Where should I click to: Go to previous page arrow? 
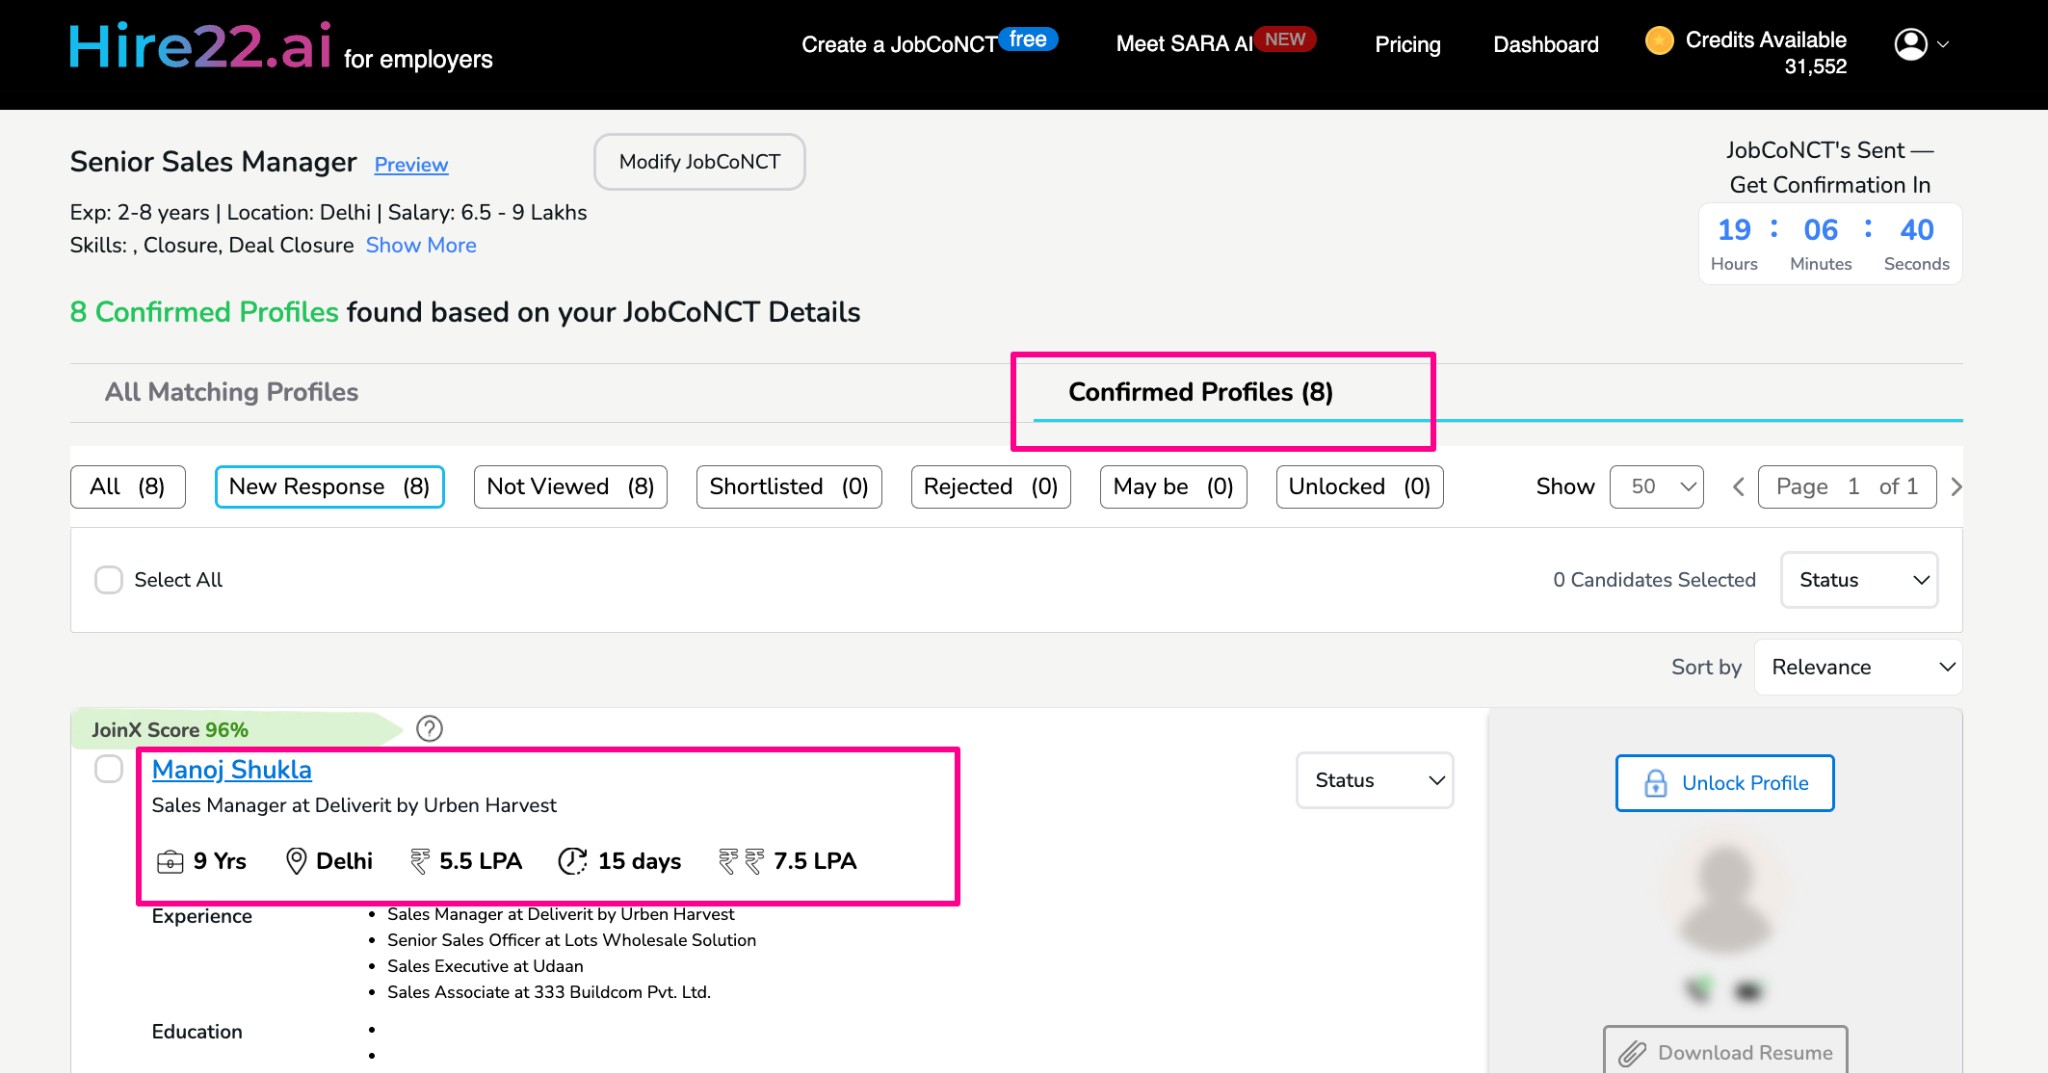1738,487
